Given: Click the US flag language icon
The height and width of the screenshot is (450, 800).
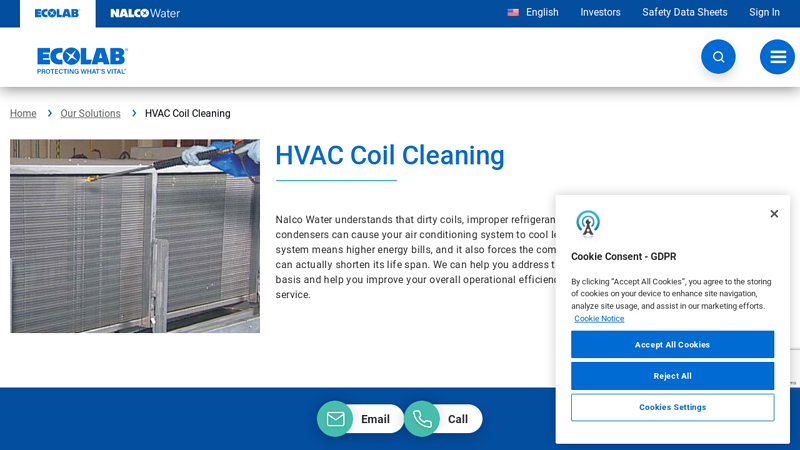Looking at the screenshot, I should click(513, 12).
